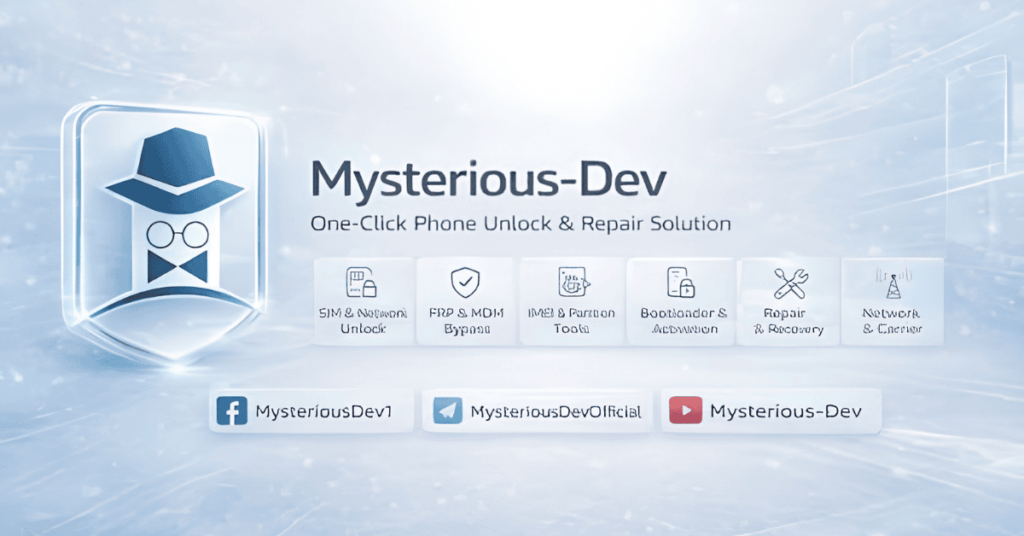Click the Repair & Recovery label
The image size is (1024, 536).
(788, 321)
